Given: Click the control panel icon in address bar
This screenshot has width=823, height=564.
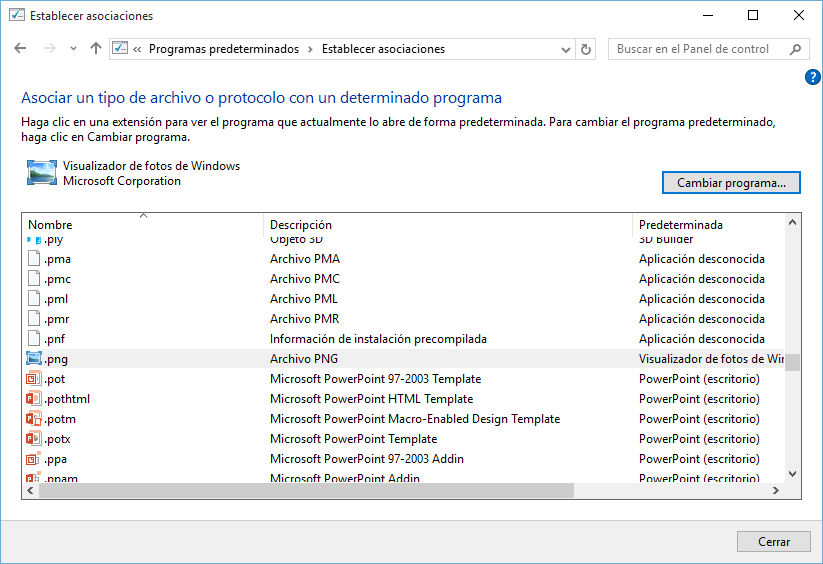Looking at the screenshot, I should tap(120, 48).
